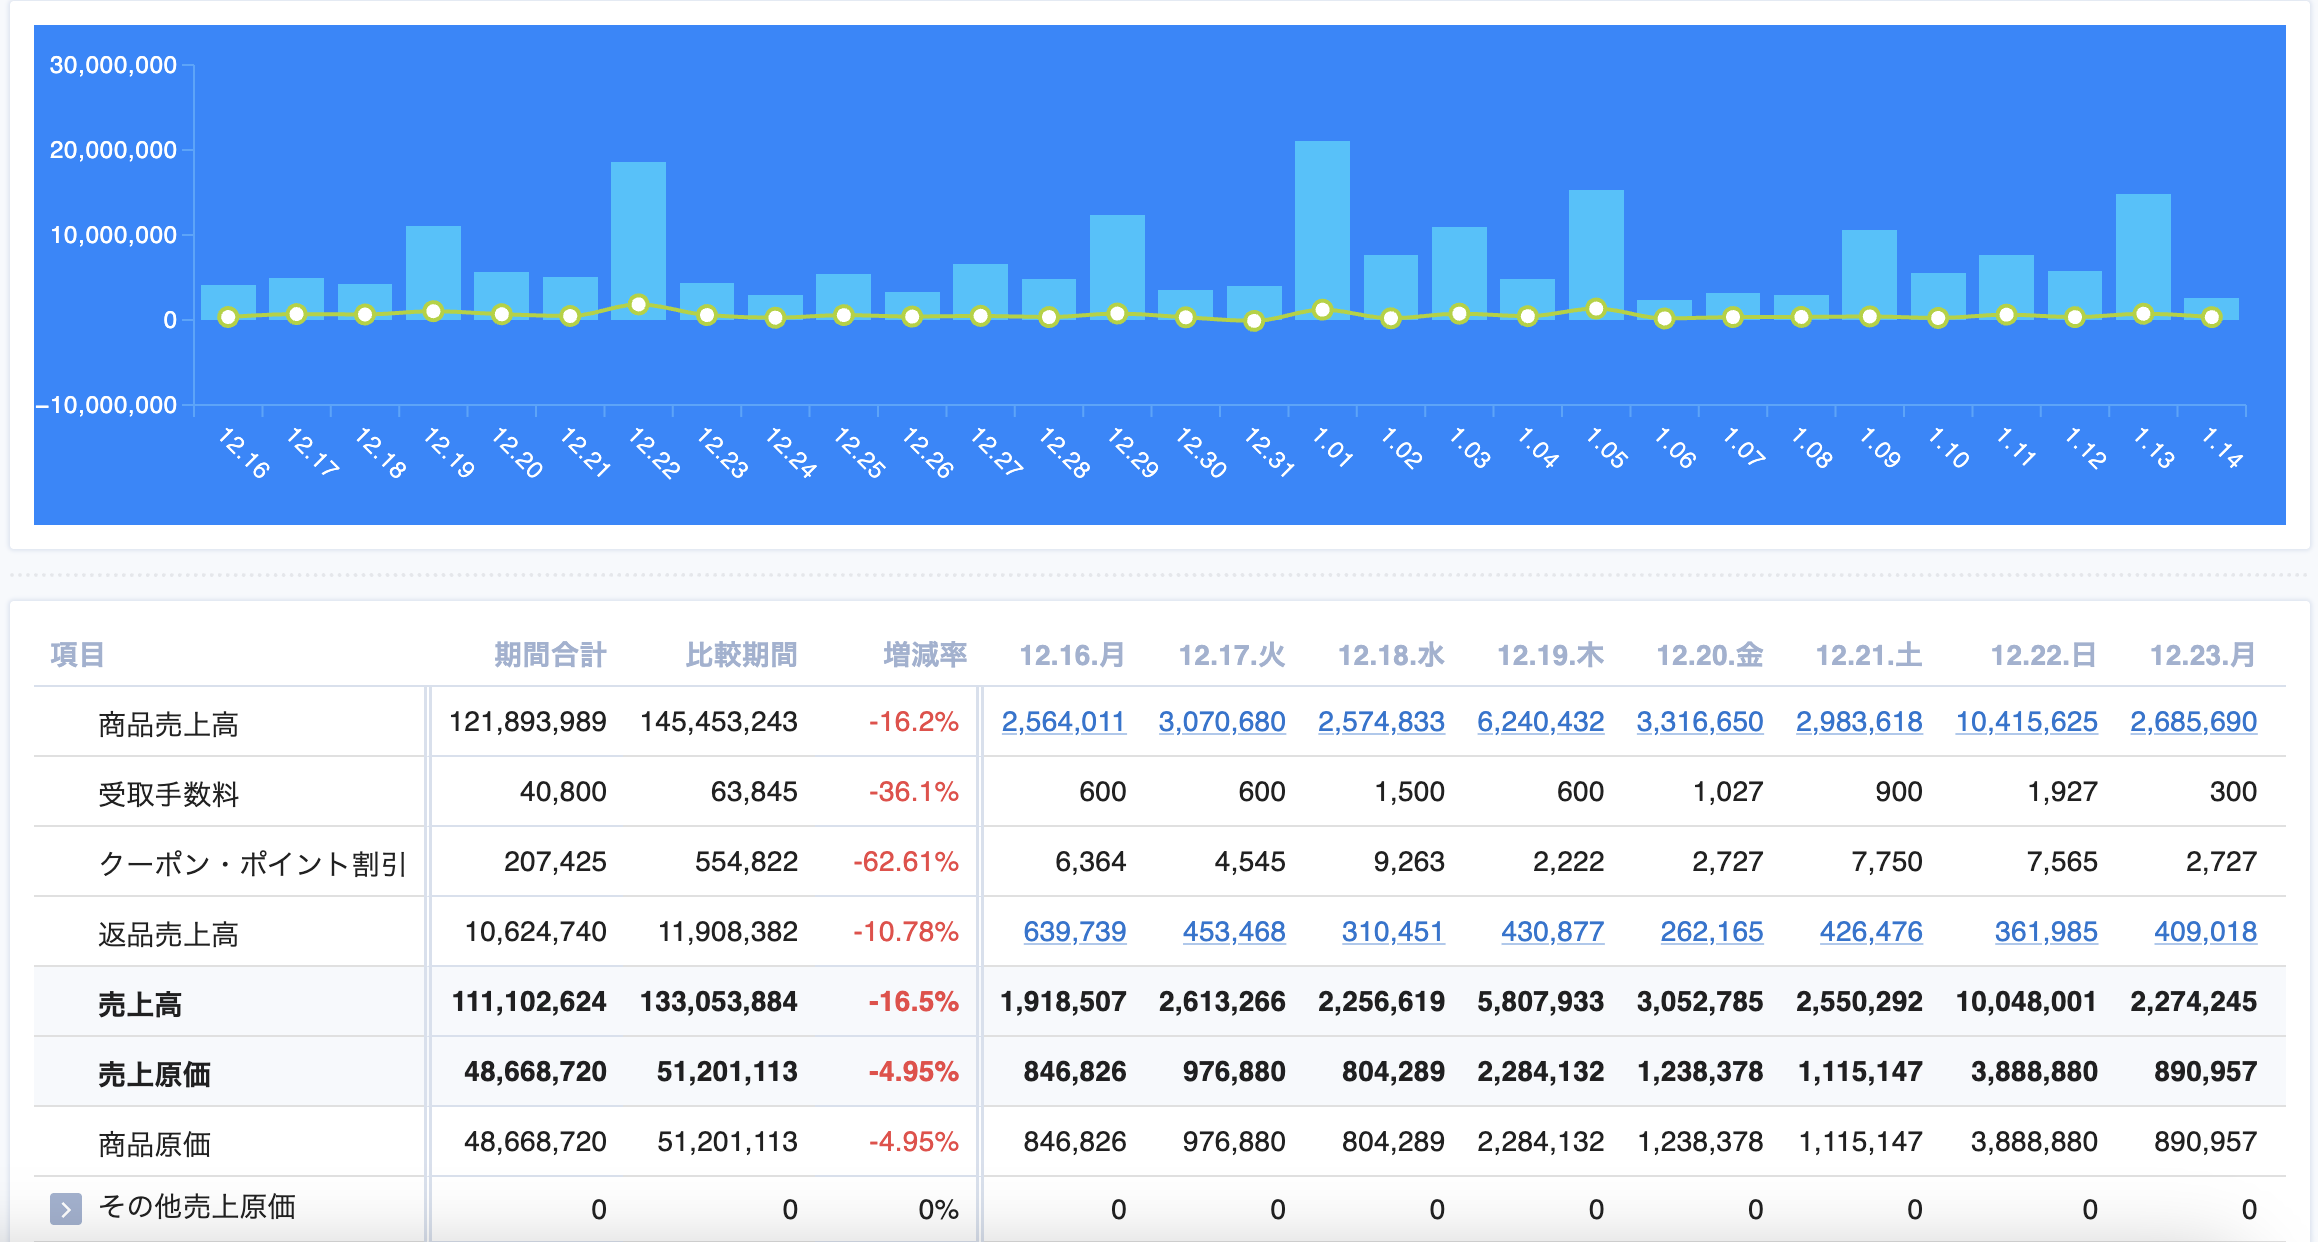The width and height of the screenshot is (2318, 1242).
Task: Open 返品売上高 link 262,165
Action: click(x=1712, y=932)
